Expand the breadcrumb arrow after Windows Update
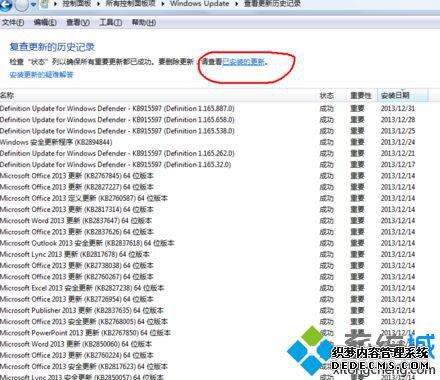Image resolution: width=440 pixels, height=380 pixels. [237, 4]
